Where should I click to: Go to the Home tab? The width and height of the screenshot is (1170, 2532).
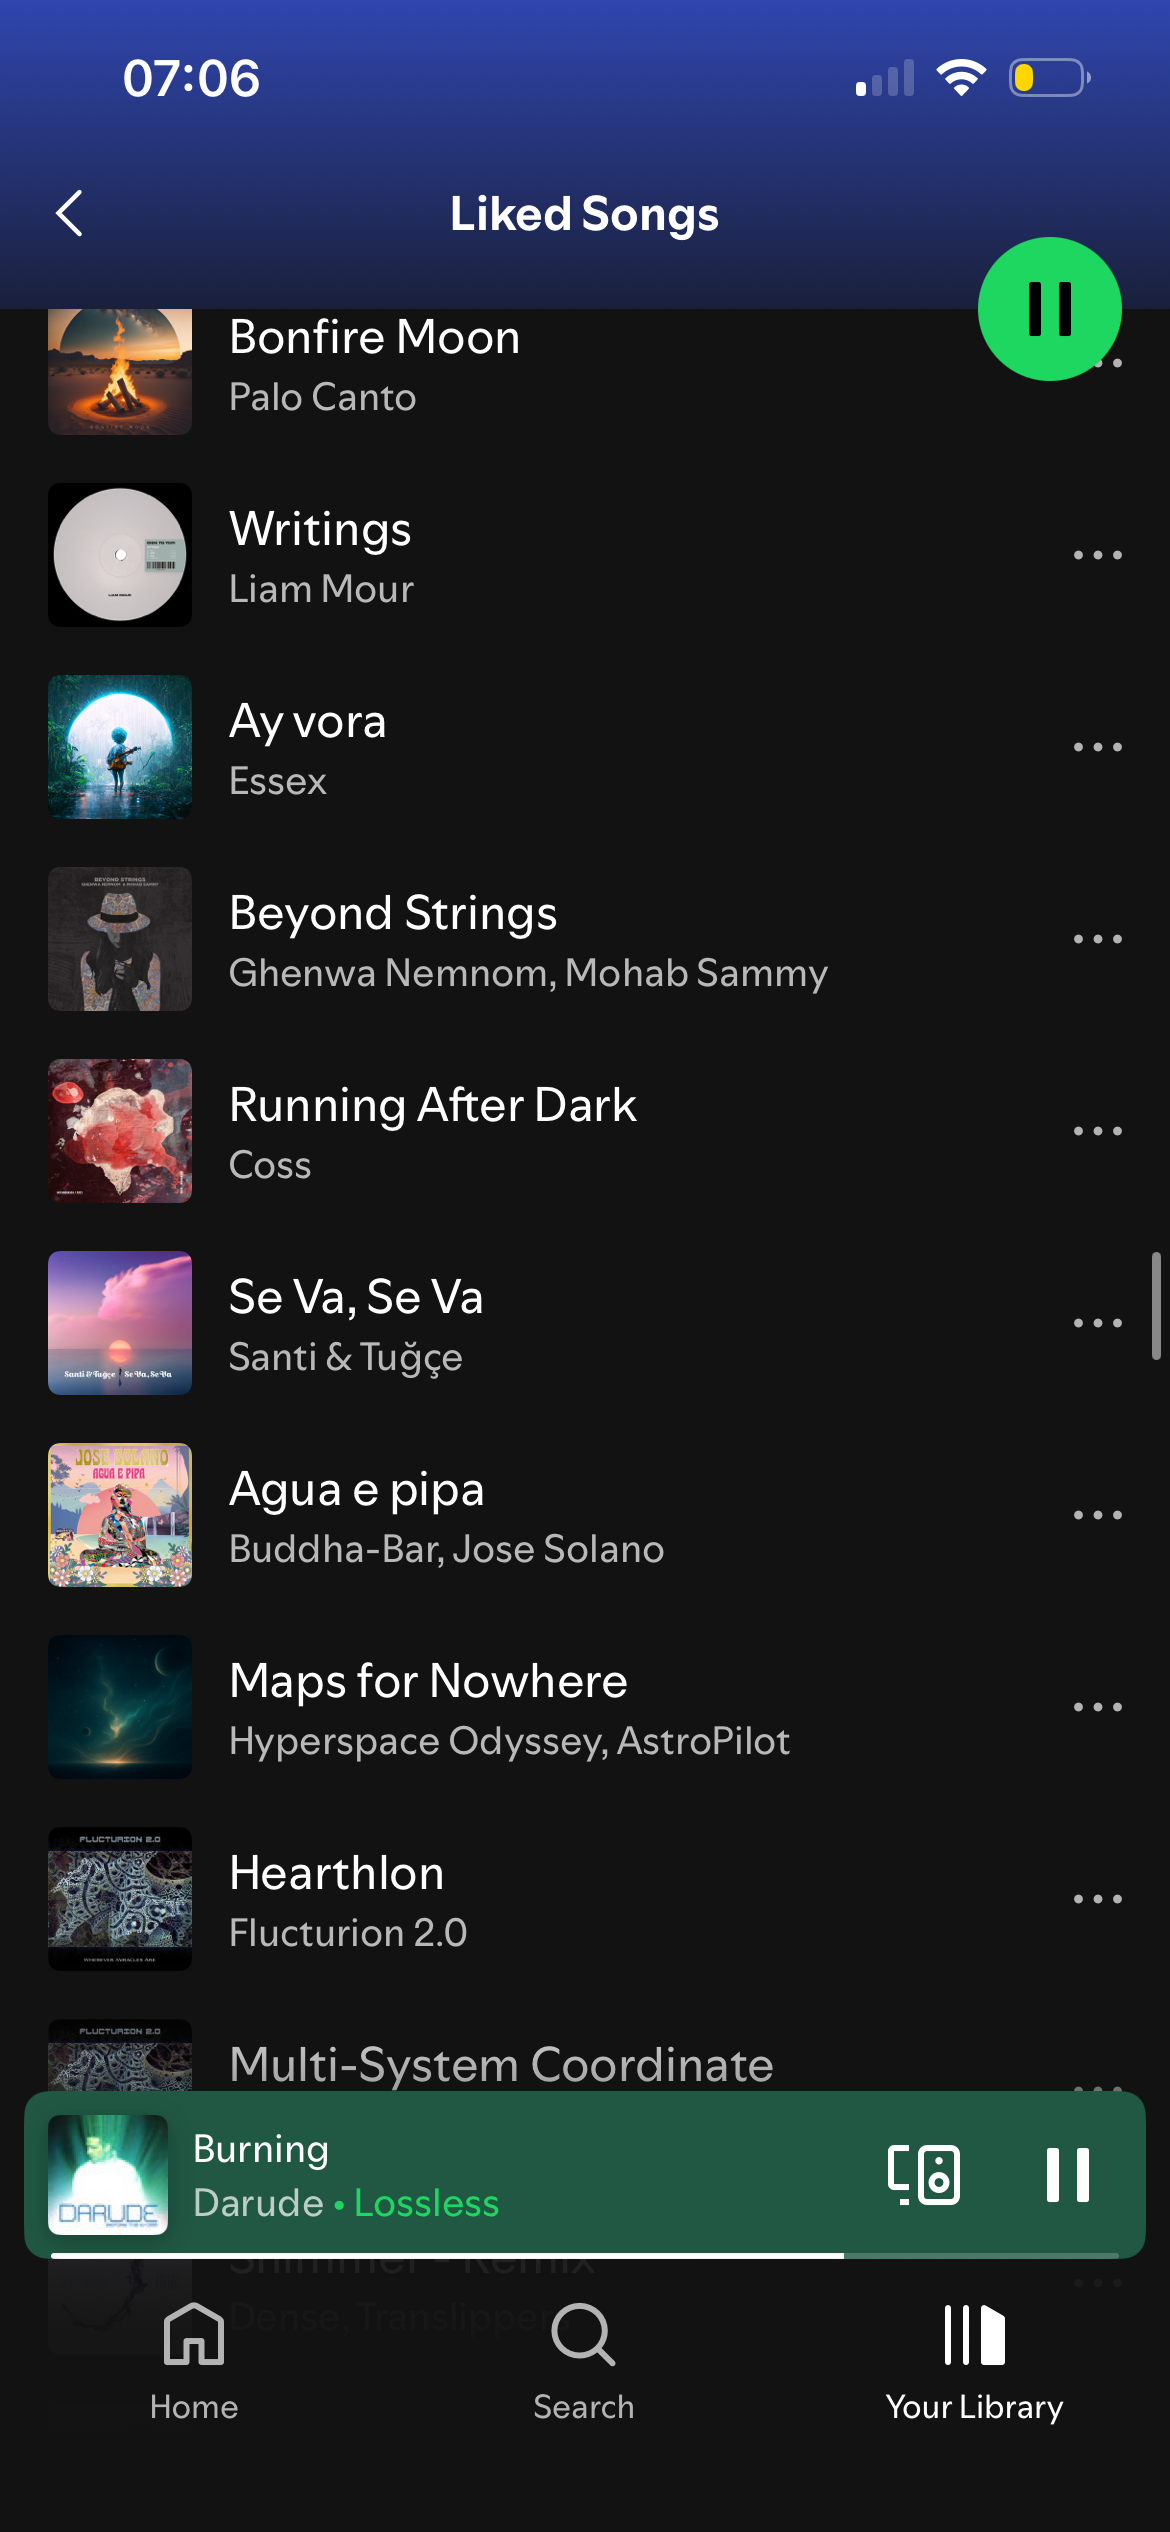pos(194,2362)
